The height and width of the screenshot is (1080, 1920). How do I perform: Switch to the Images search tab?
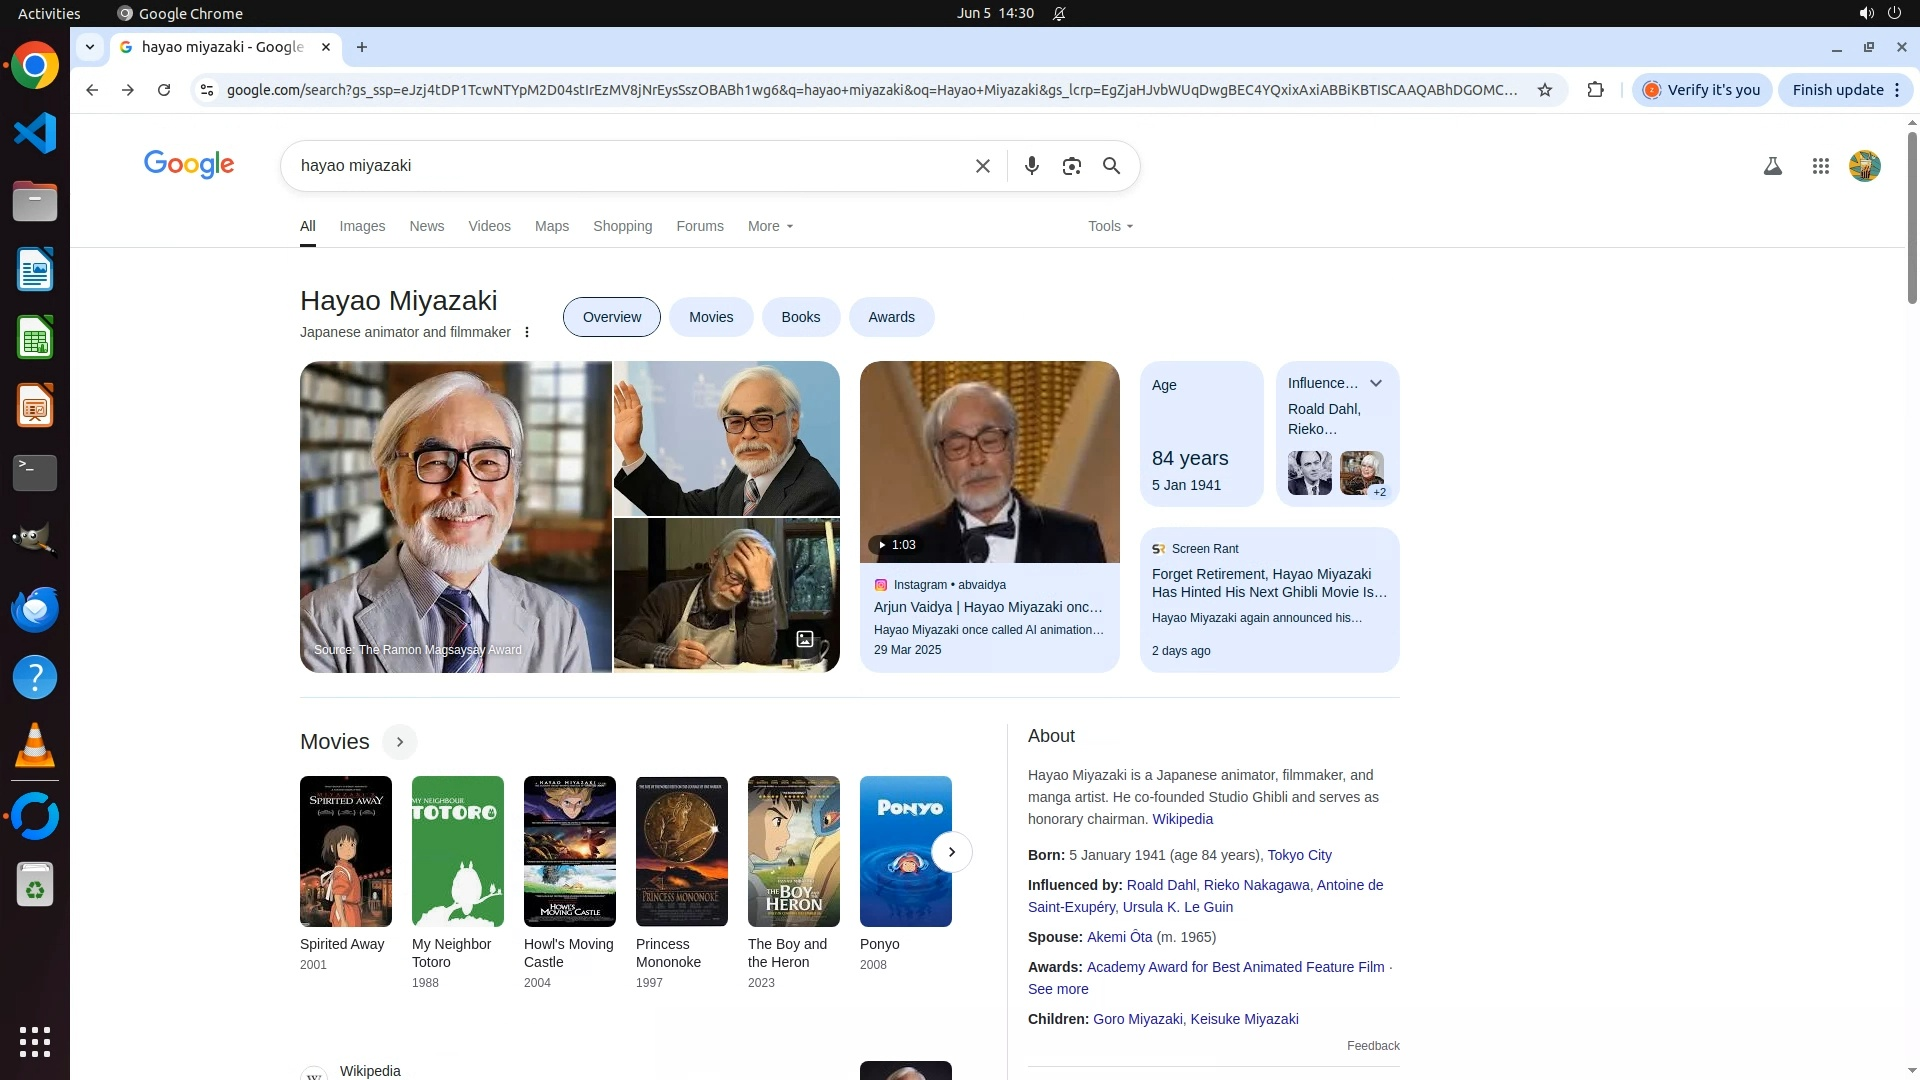coord(362,226)
